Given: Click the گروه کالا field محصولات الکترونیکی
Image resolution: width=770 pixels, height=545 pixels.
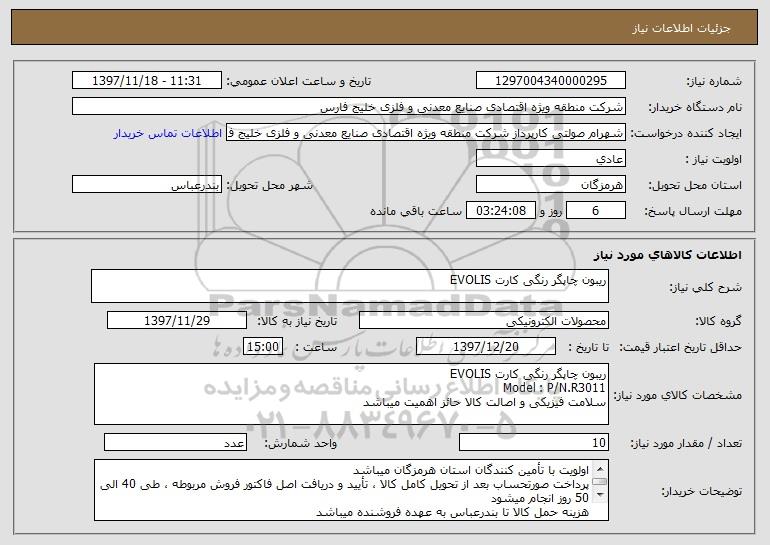Looking at the screenshot, I should click(x=484, y=321).
